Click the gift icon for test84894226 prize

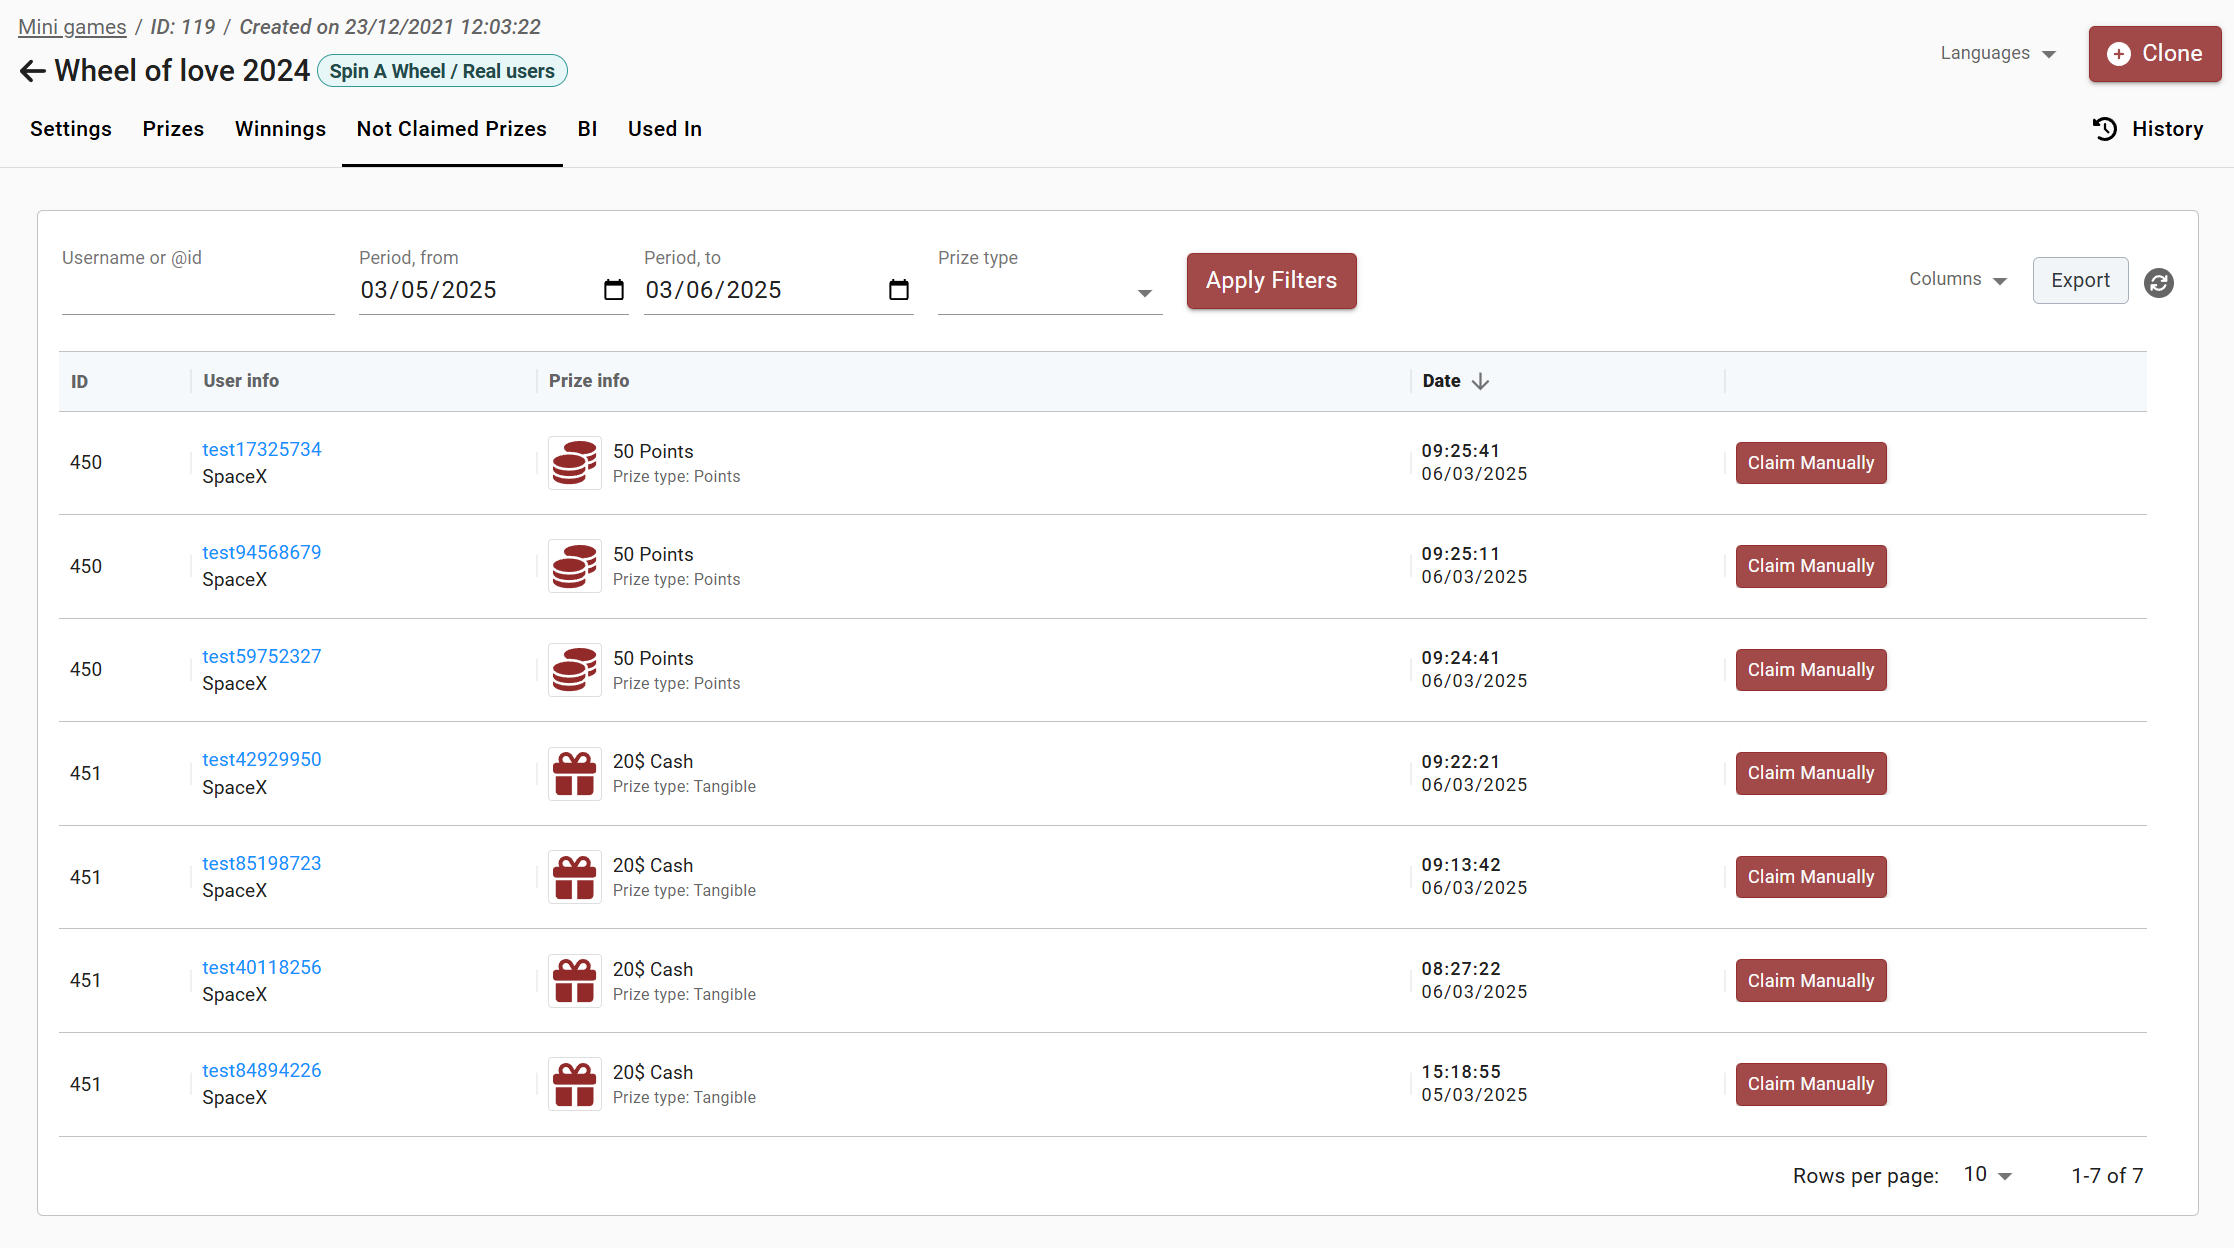point(574,1085)
